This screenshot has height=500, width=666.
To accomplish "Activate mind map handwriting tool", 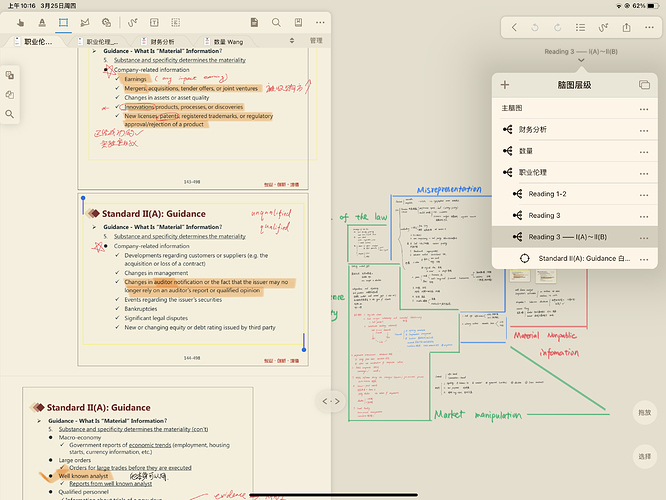I will (x=603, y=28).
